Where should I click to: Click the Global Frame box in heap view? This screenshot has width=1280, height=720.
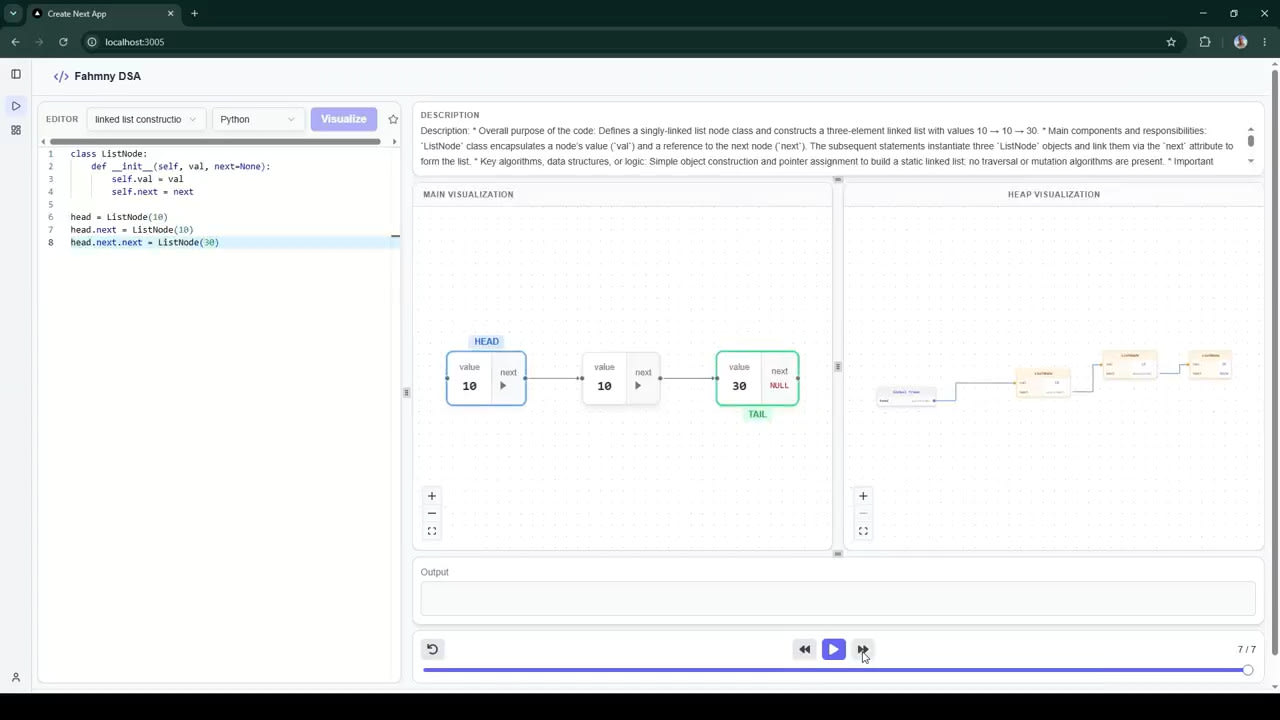pyautogui.click(x=907, y=396)
